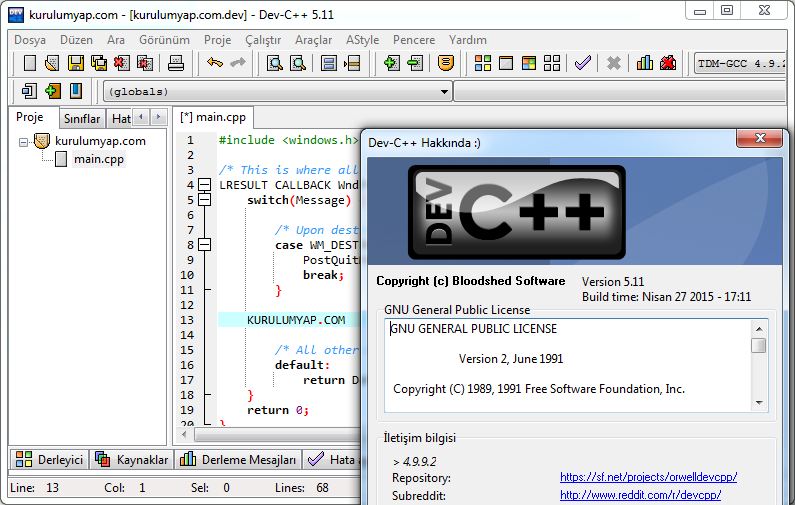Click Add to Project green plus icon
Viewport: 795px width, 505px height.
[x=391, y=63]
